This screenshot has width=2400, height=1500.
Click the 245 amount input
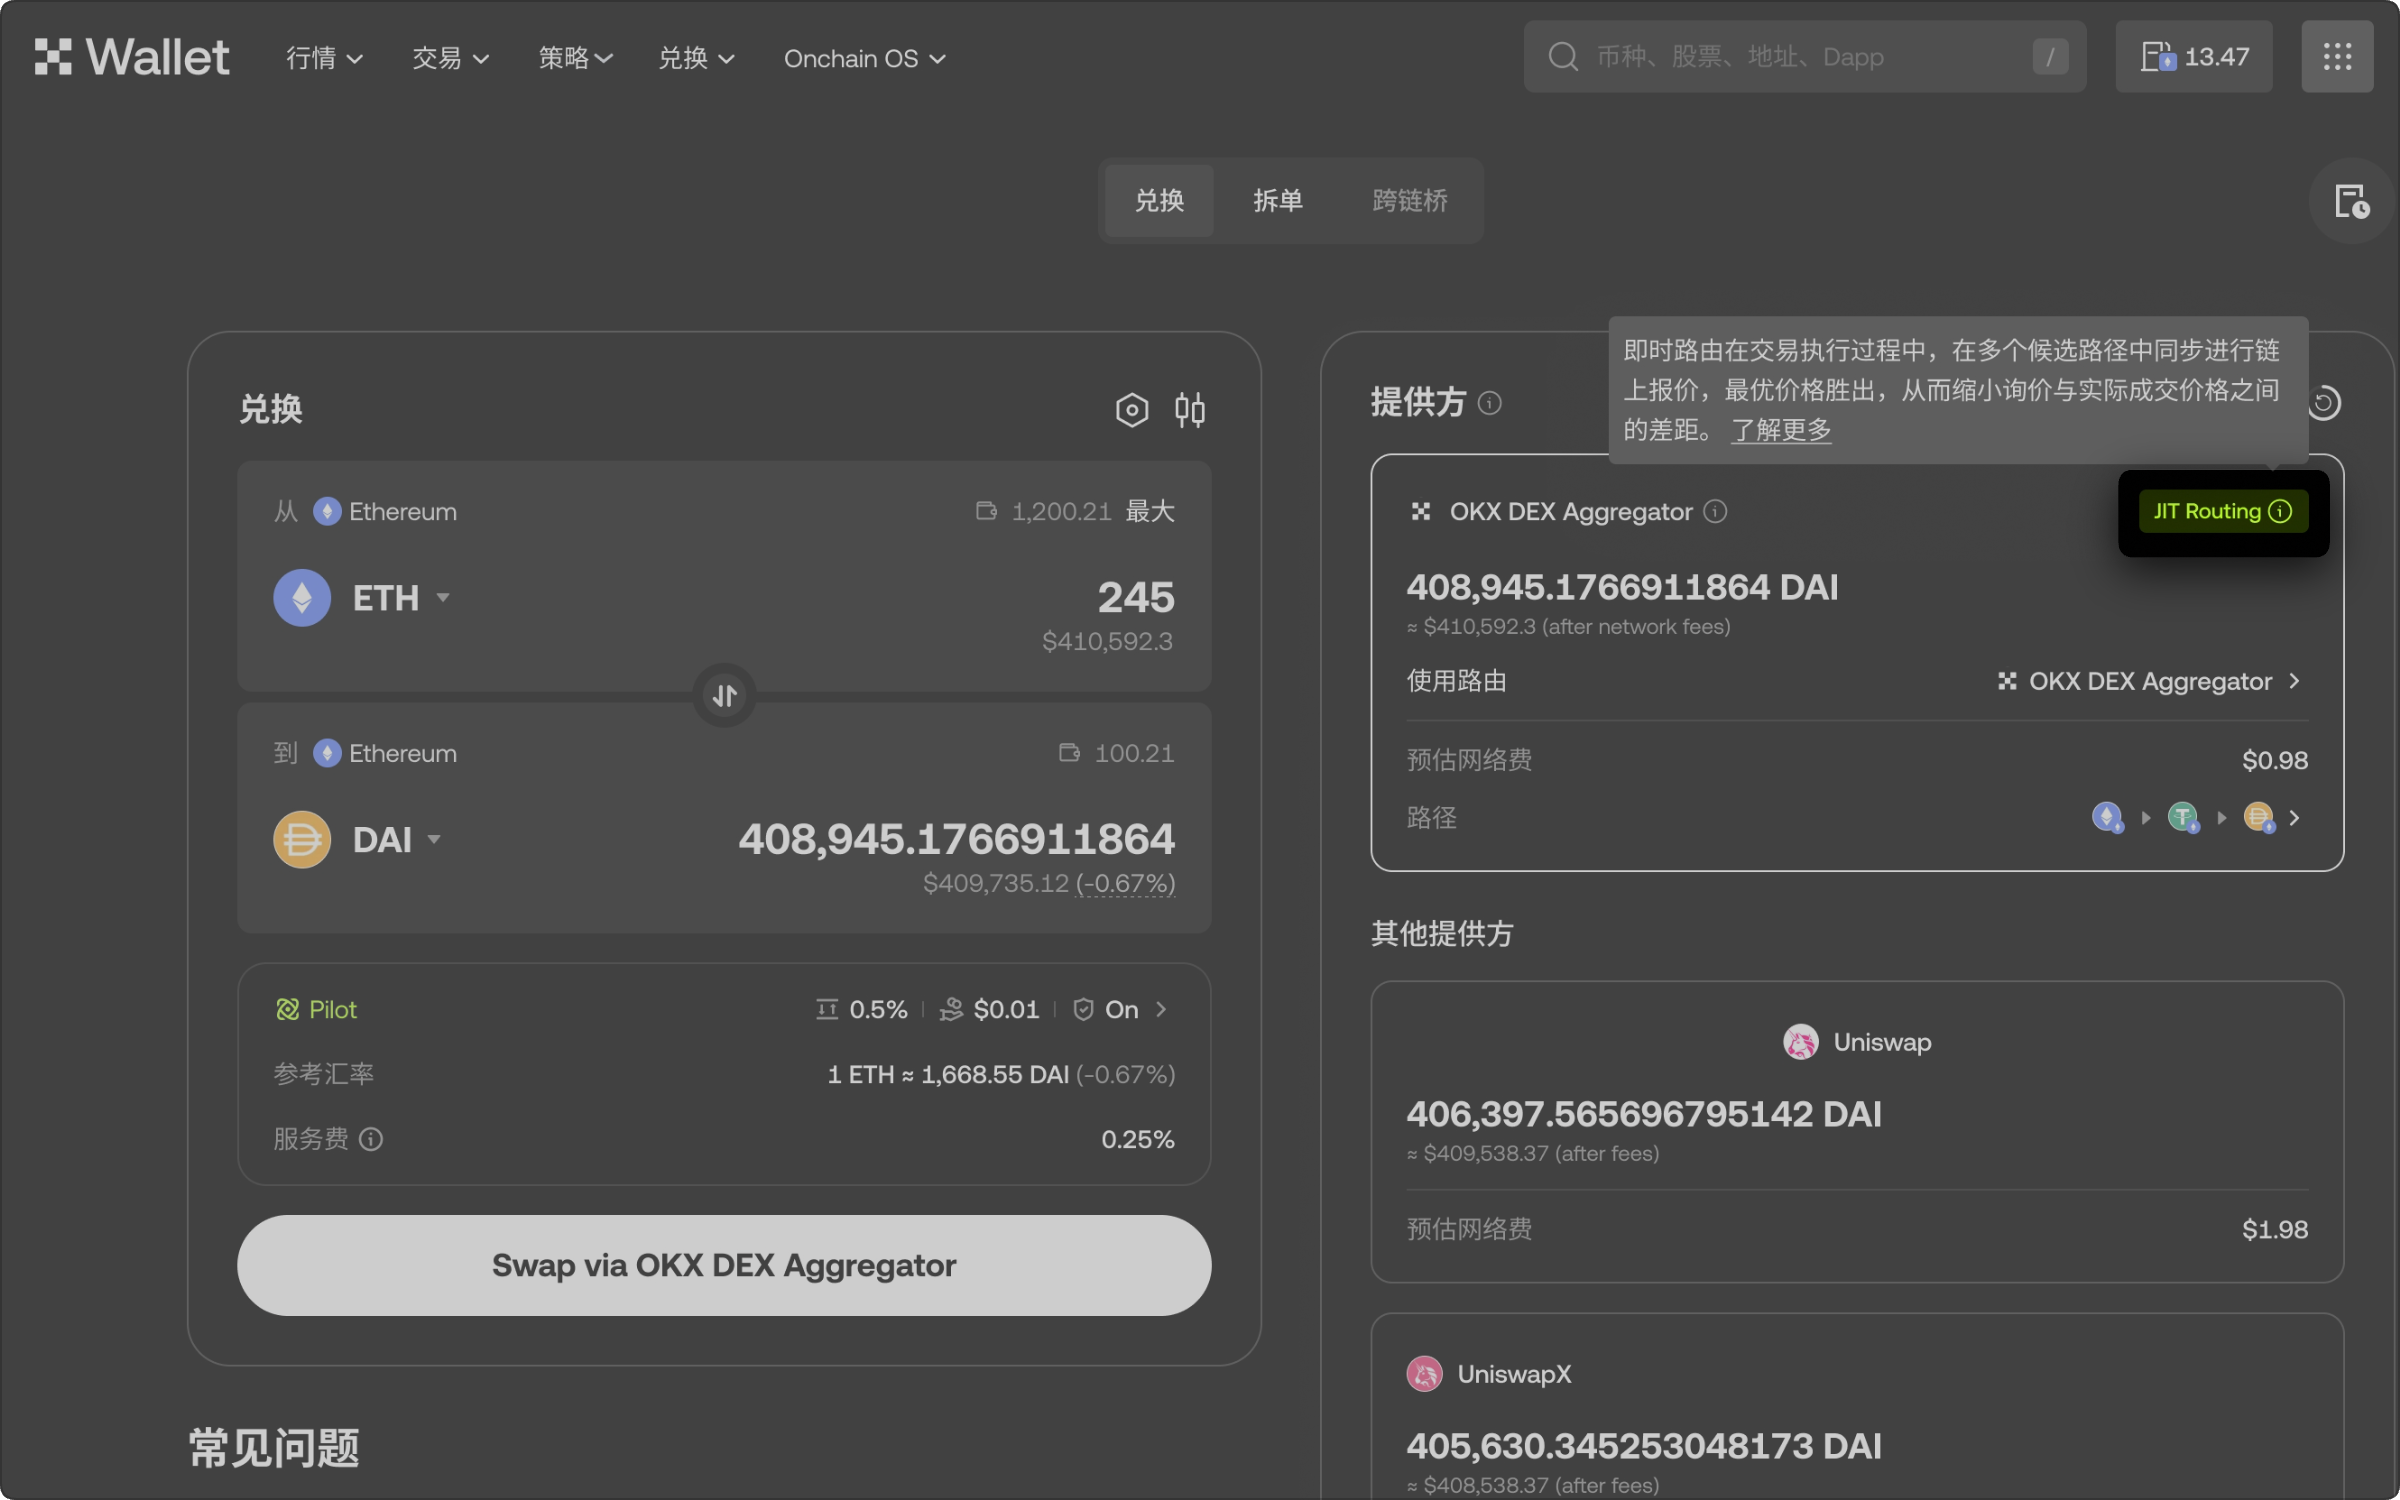[1136, 597]
